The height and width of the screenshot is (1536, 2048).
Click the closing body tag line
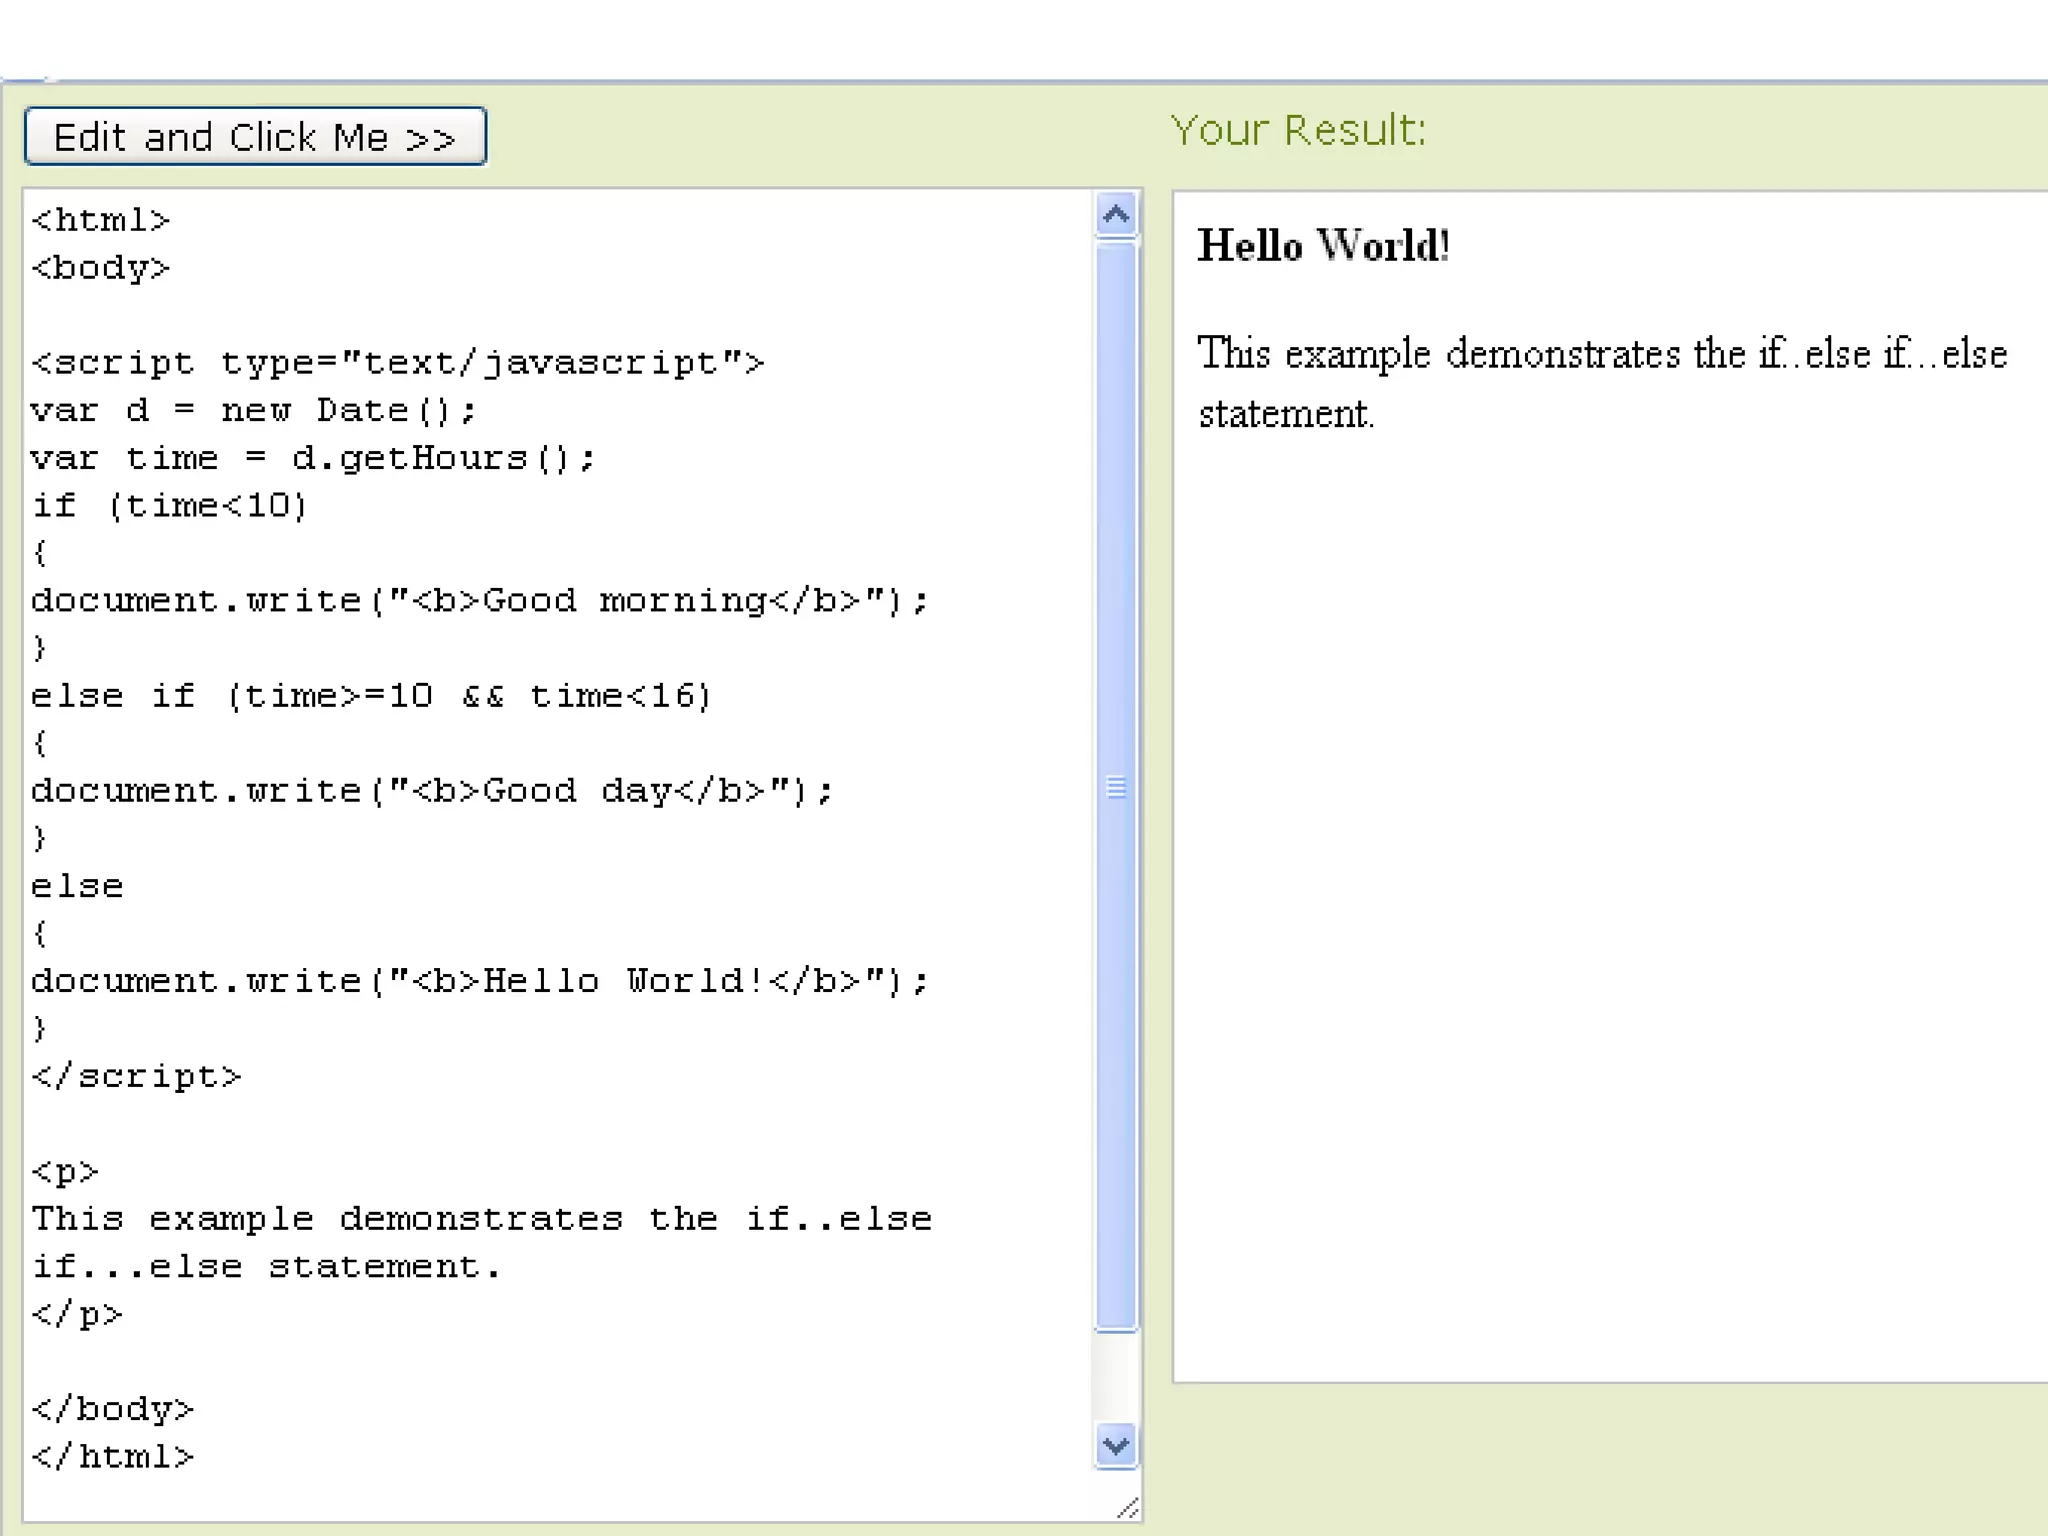(113, 1409)
